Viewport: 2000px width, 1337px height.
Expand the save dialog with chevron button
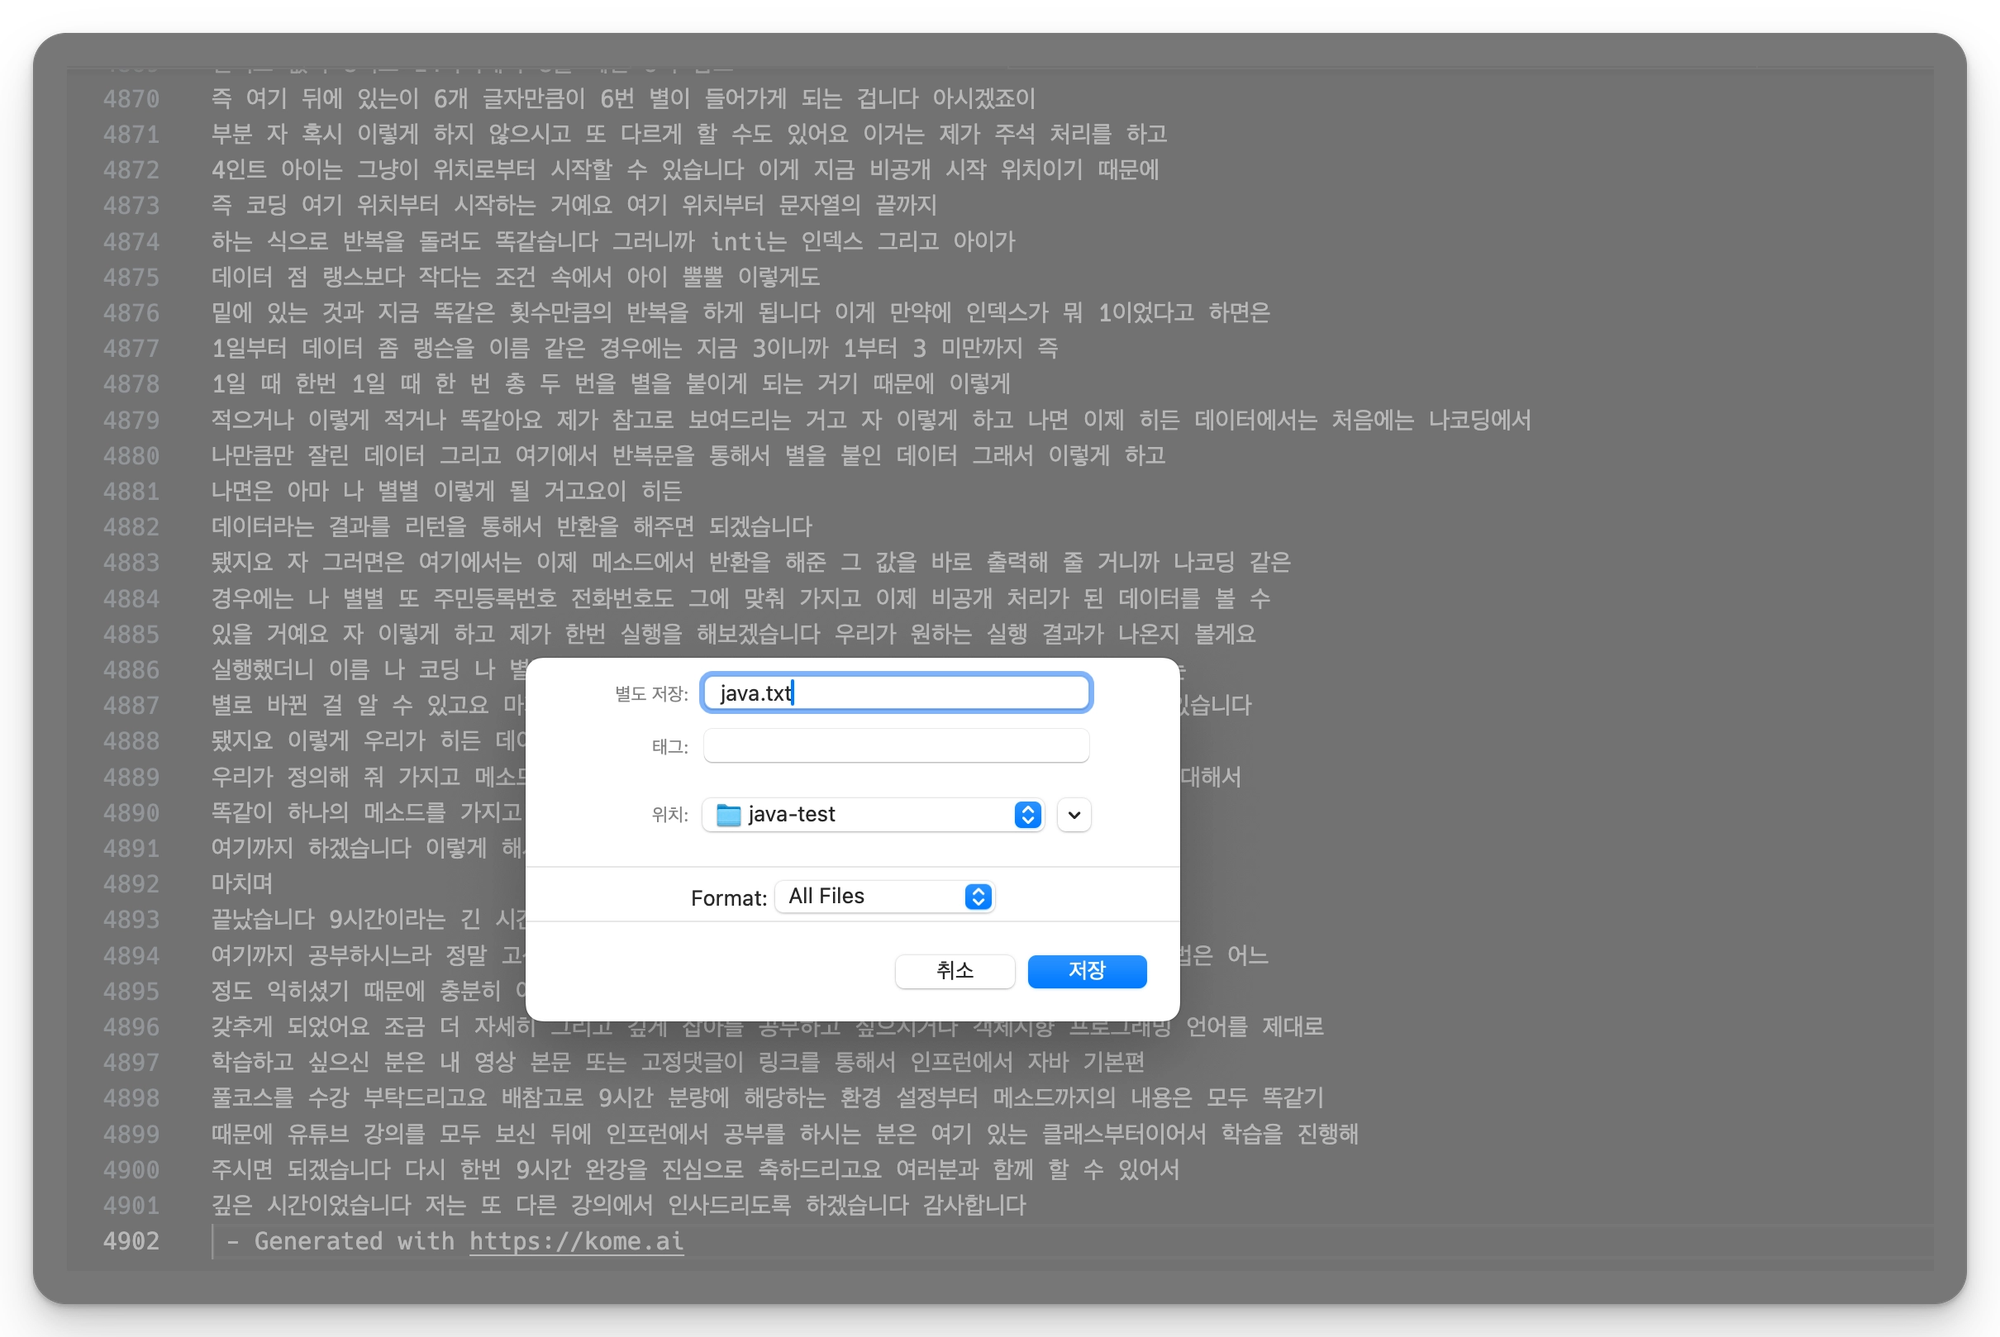[x=1074, y=815]
